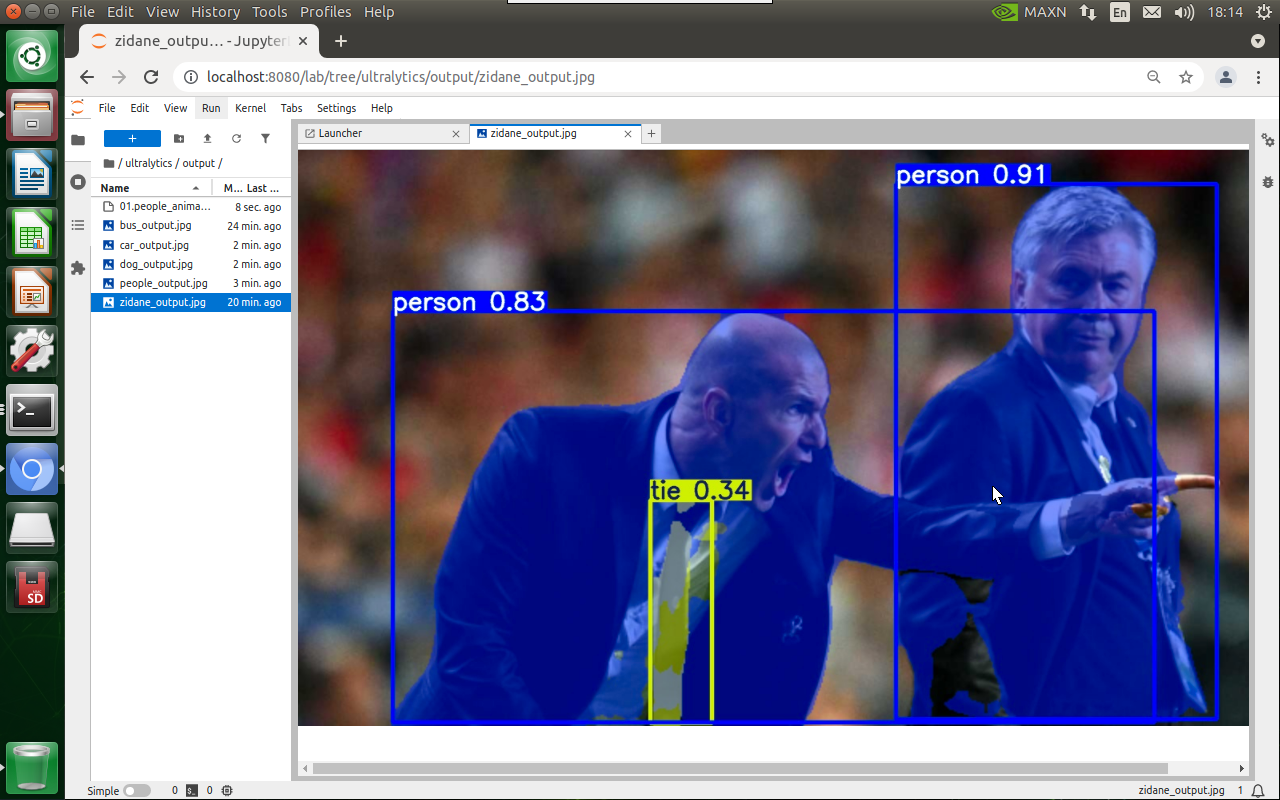The height and width of the screenshot is (800, 1280).
Task: Go forward in the browser
Action: [x=119, y=77]
